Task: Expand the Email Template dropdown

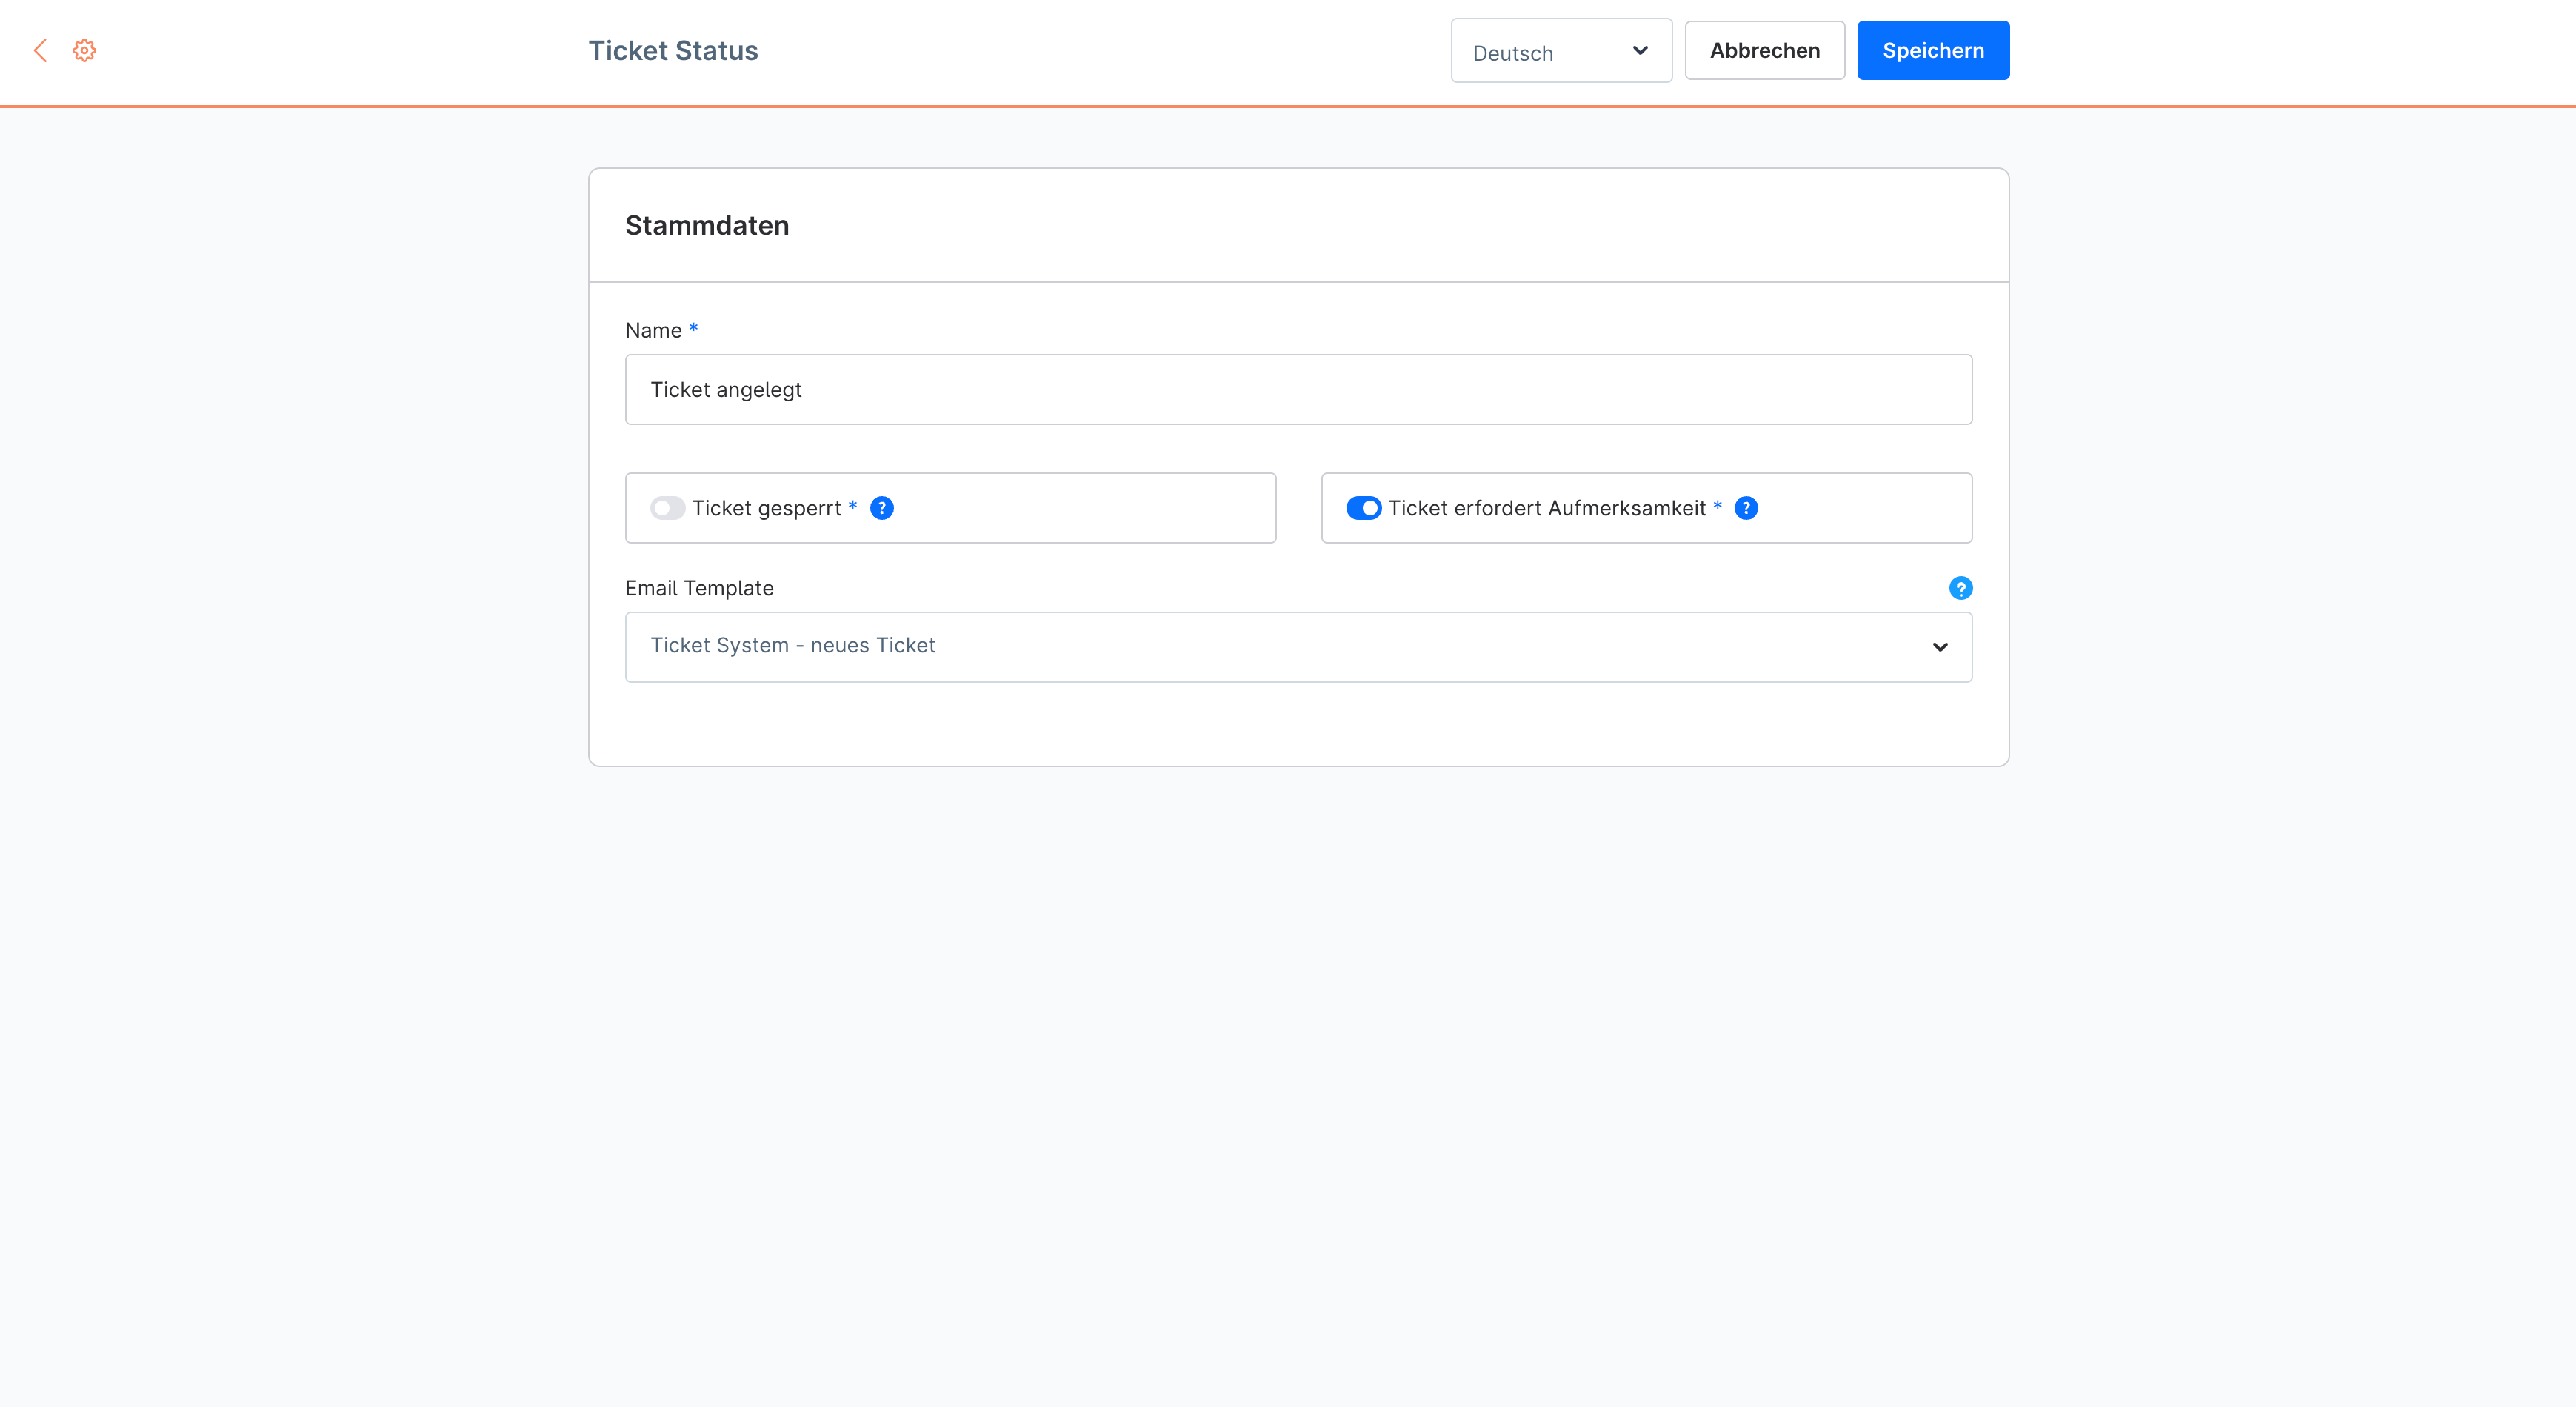Action: (1298, 647)
